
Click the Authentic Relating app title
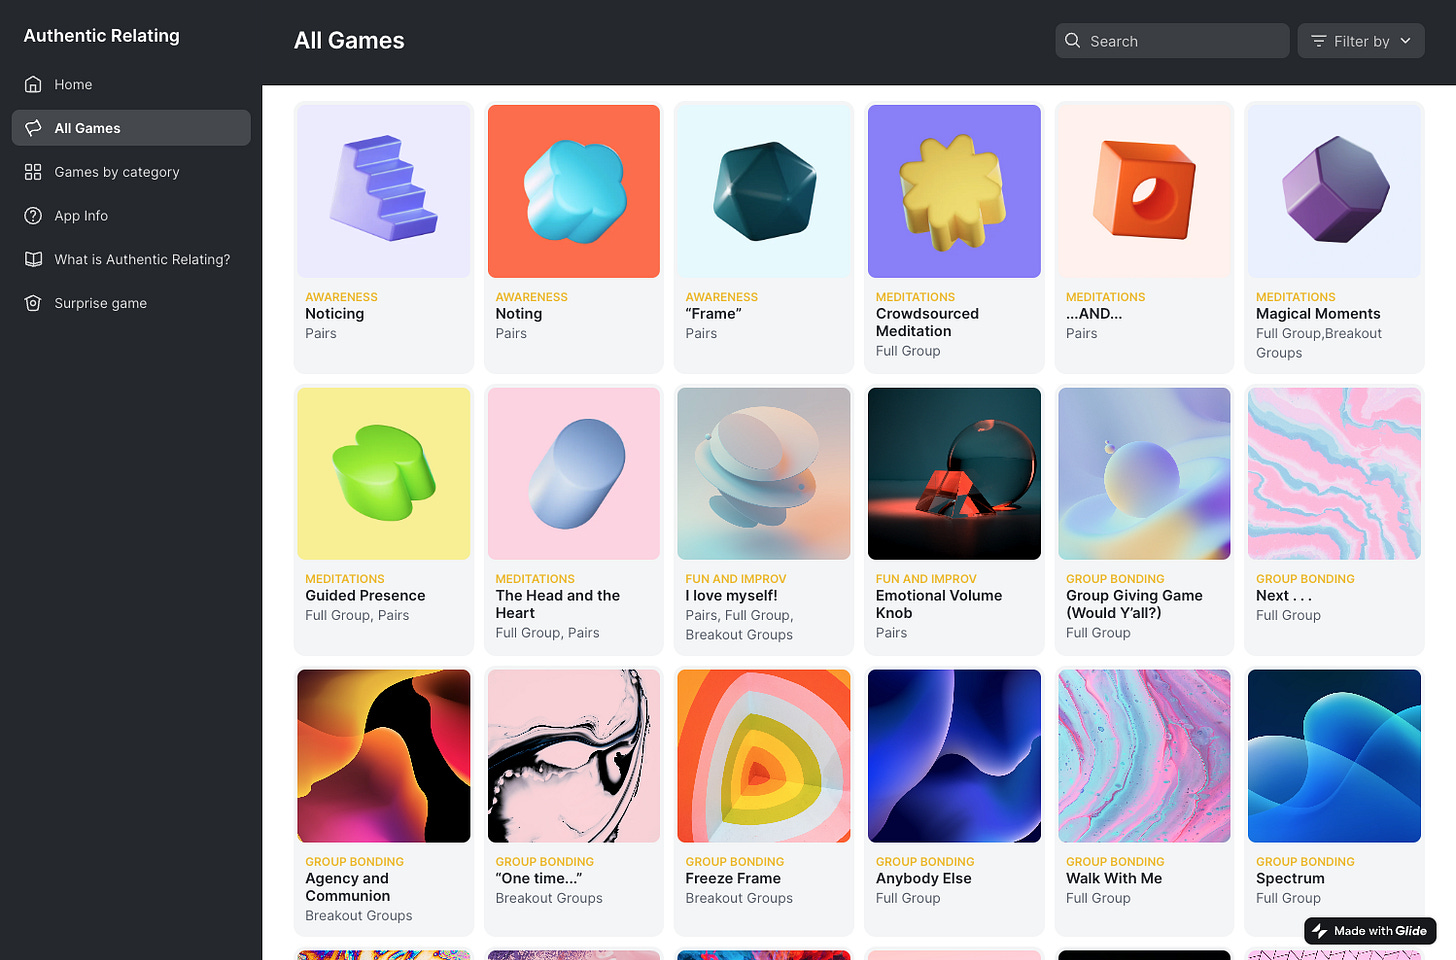click(102, 36)
